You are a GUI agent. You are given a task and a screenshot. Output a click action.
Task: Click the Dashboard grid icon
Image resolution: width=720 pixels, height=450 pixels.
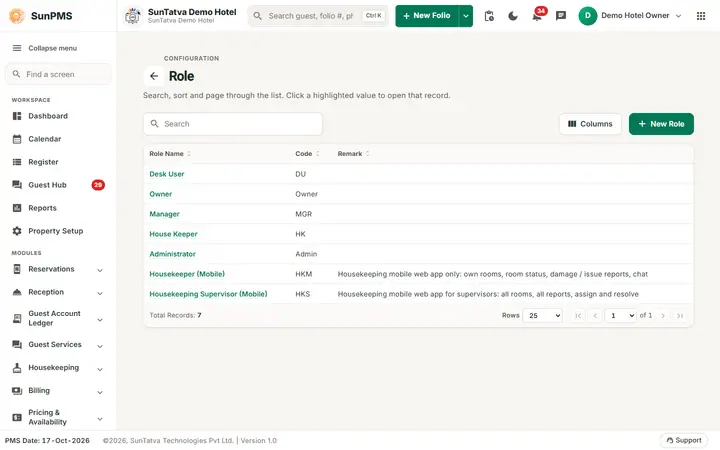(17, 116)
